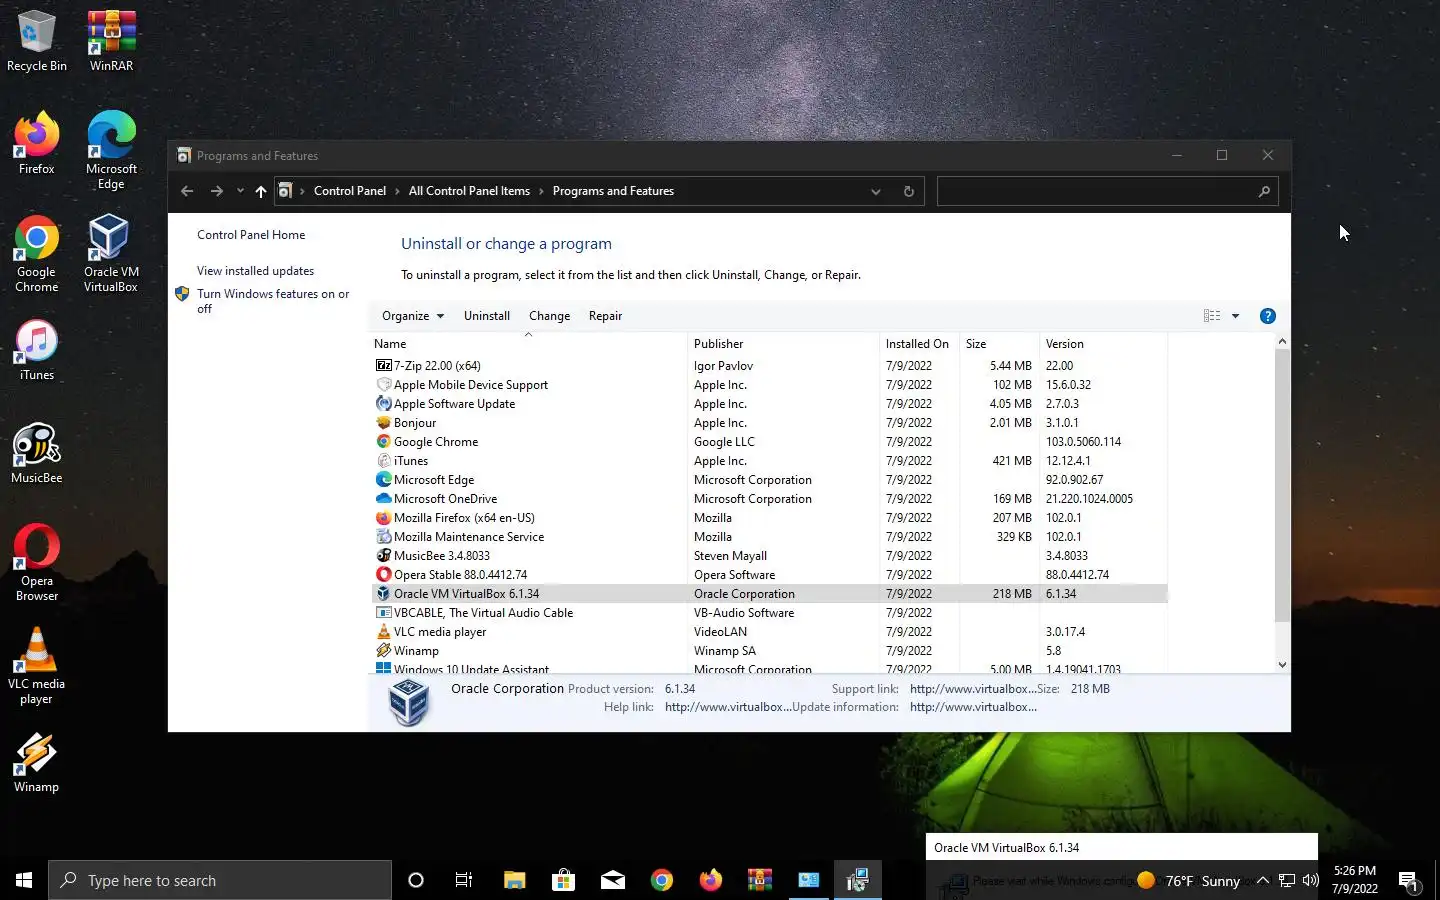The width and height of the screenshot is (1440, 900).
Task: Open the Organize dropdown menu
Action: [412, 316]
